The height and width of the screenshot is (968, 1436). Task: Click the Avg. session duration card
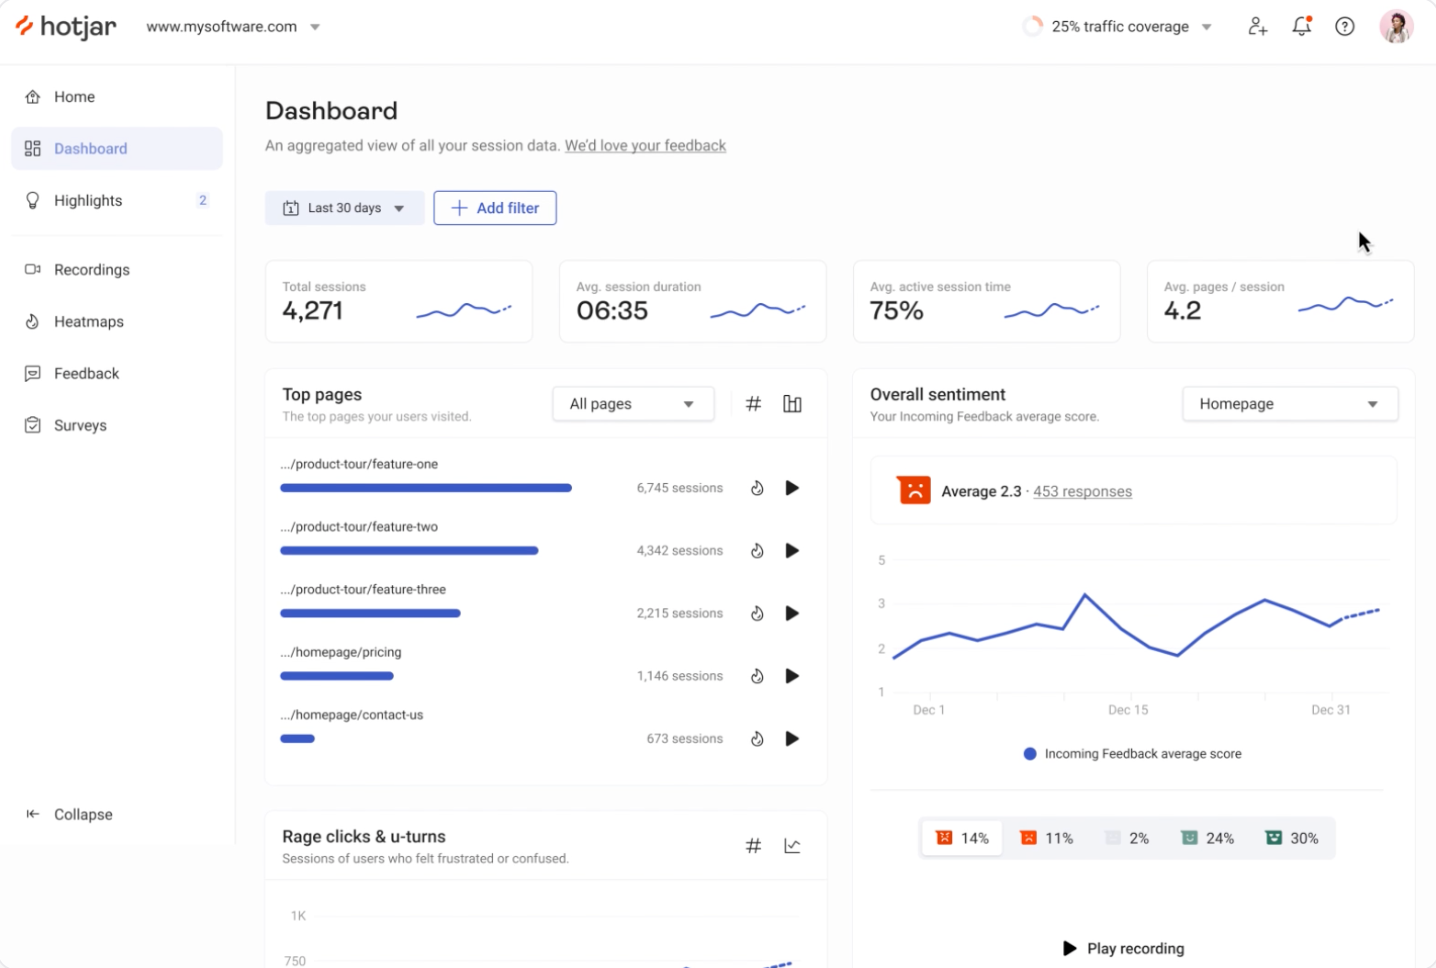click(x=693, y=302)
